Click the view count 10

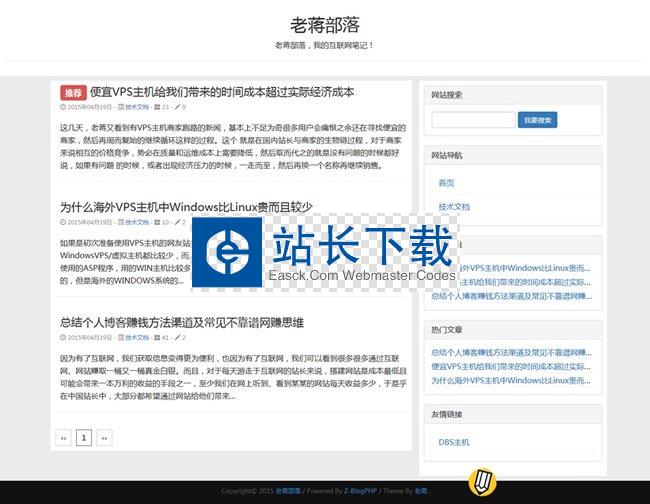coord(165,222)
